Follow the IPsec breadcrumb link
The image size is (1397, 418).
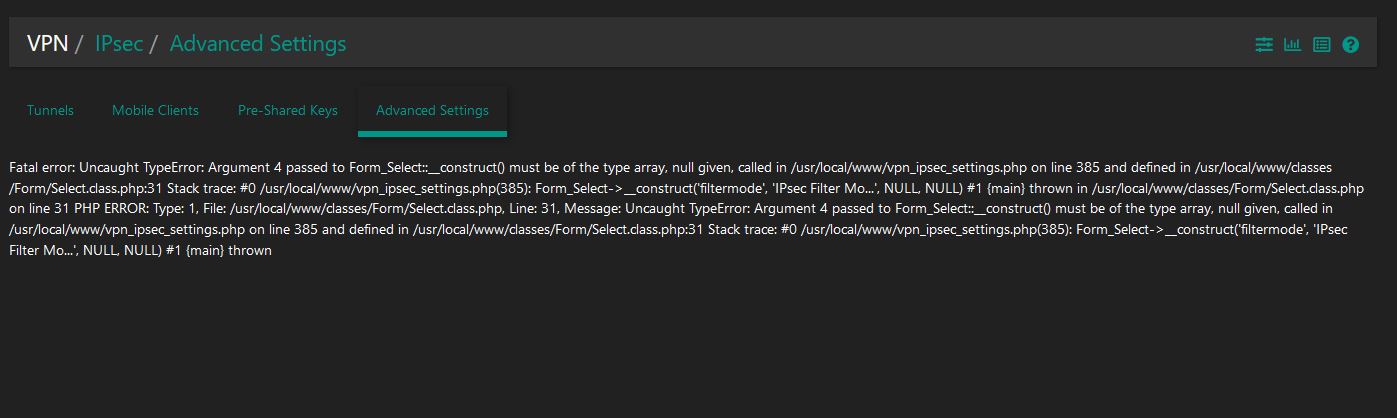point(119,44)
